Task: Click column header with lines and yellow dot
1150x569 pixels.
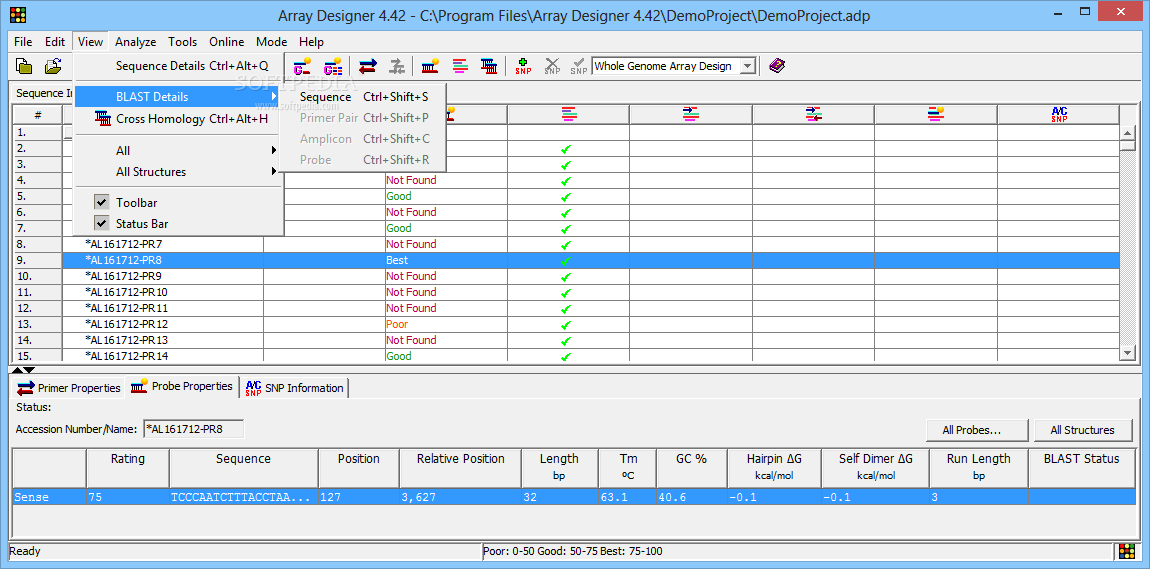Action: click(935, 114)
